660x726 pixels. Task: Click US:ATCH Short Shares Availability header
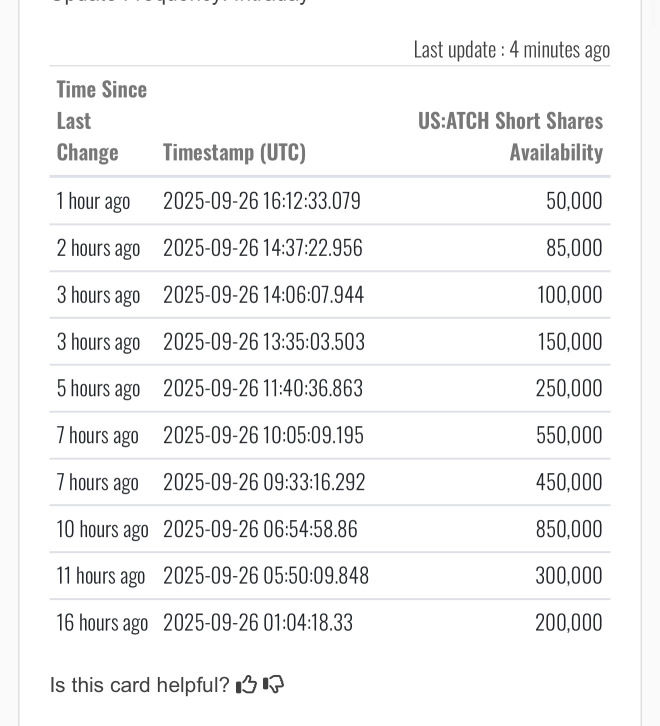click(510, 136)
